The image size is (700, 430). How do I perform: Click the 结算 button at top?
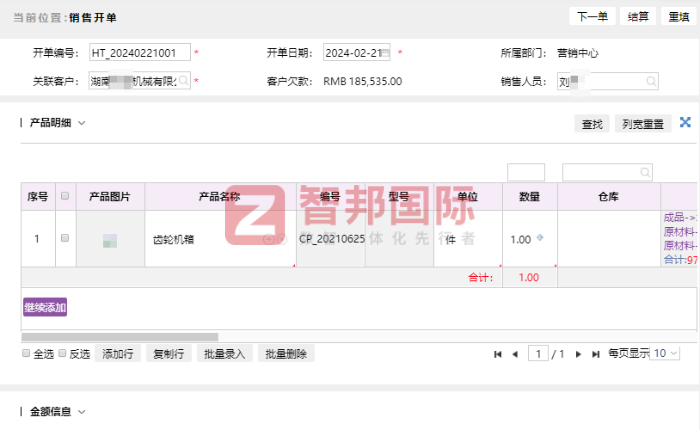click(637, 16)
